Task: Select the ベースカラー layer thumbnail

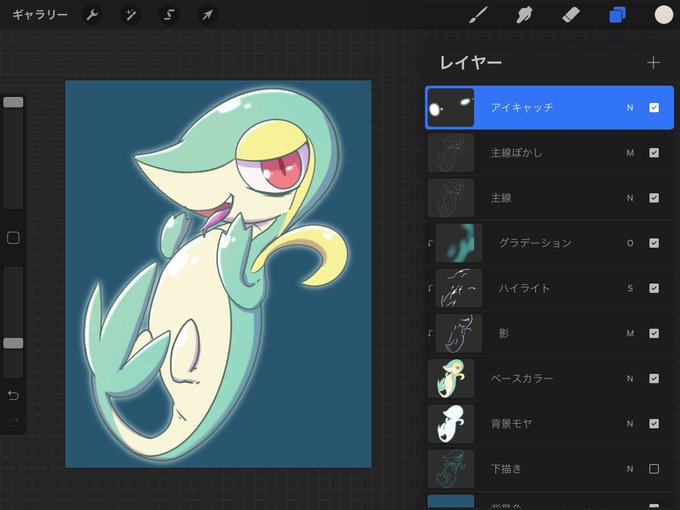Action: (451, 379)
